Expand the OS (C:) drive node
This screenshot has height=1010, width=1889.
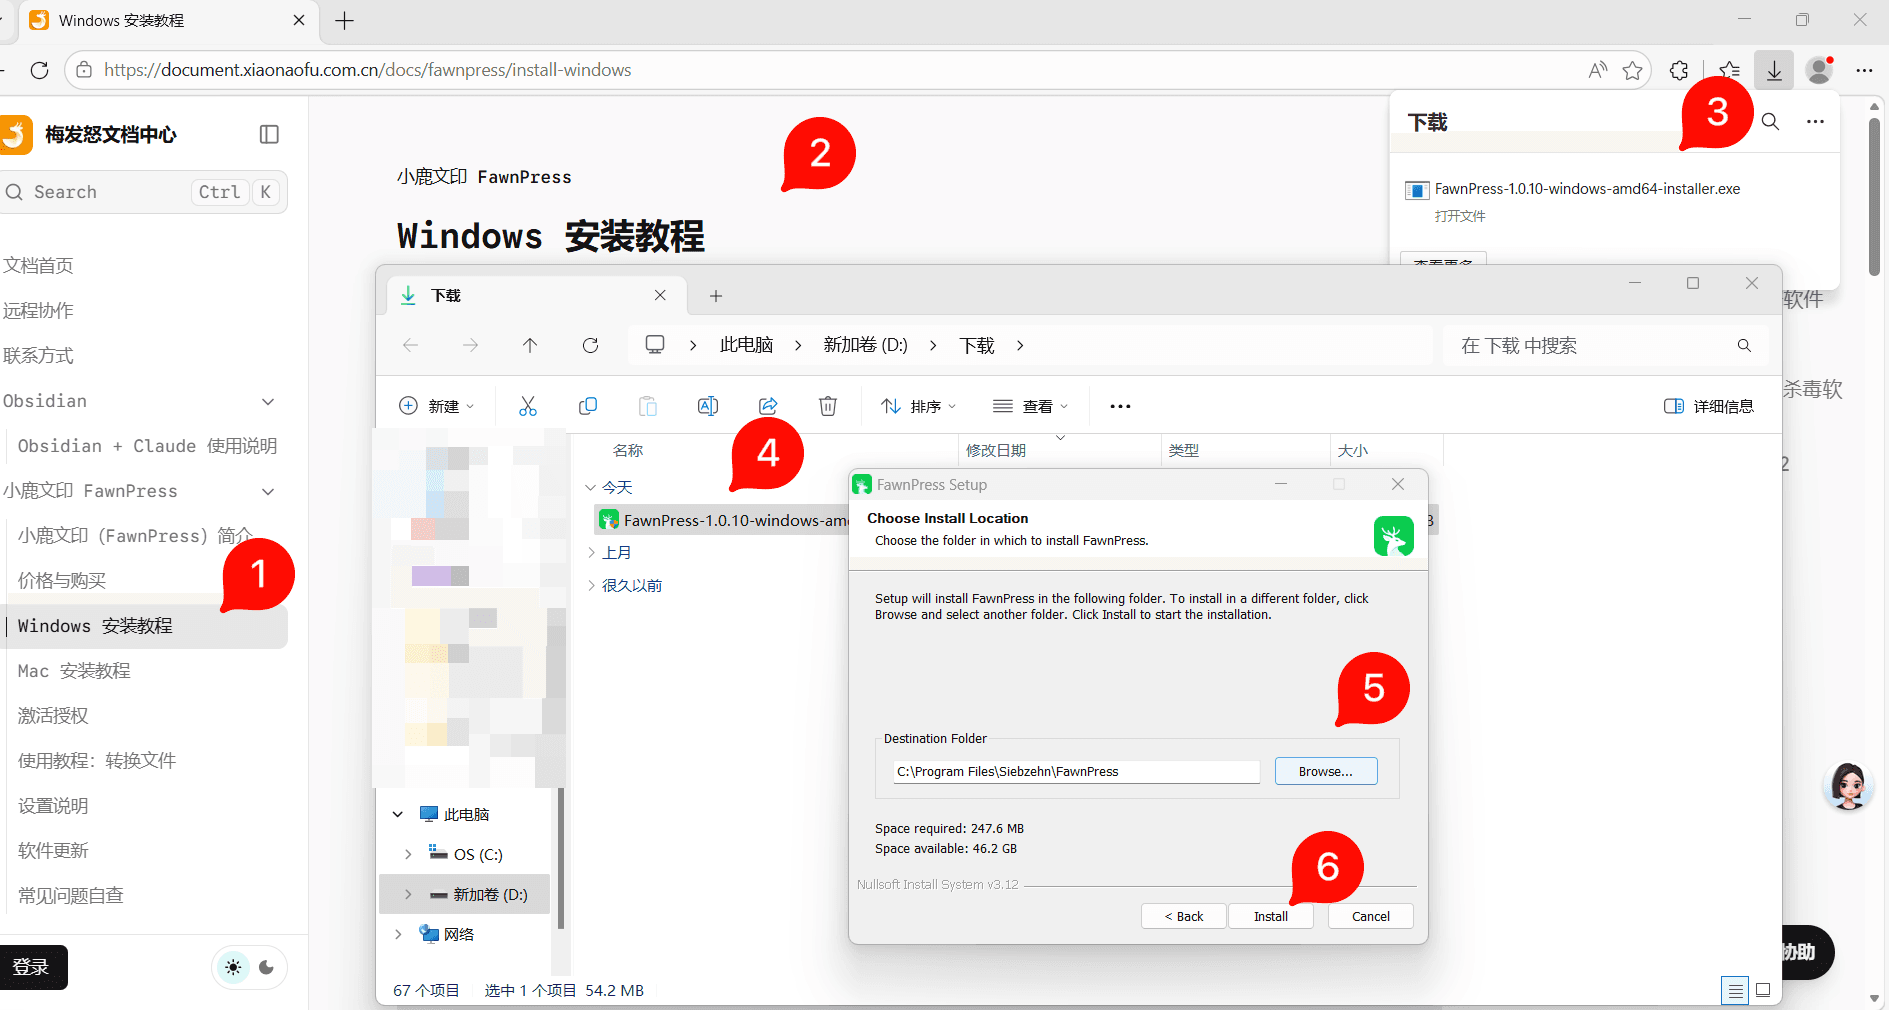pos(408,854)
